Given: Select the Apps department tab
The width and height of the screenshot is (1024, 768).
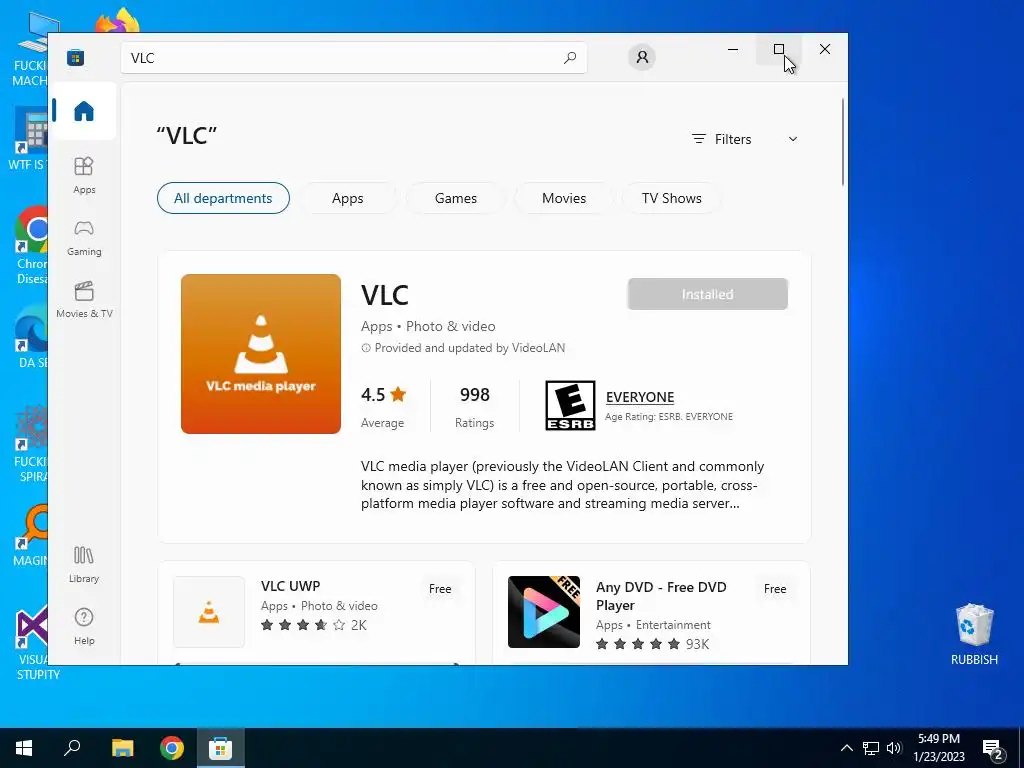Looking at the screenshot, I should pos(347,198).
